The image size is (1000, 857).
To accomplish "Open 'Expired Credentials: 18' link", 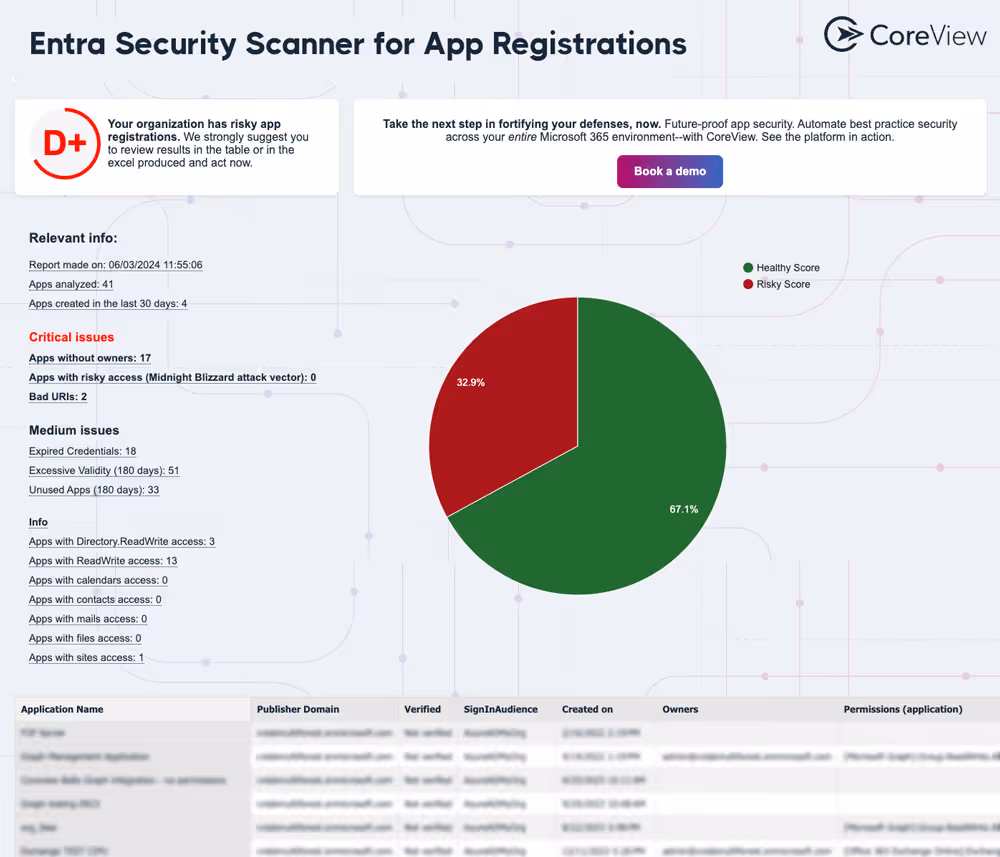I will [82, 451].
